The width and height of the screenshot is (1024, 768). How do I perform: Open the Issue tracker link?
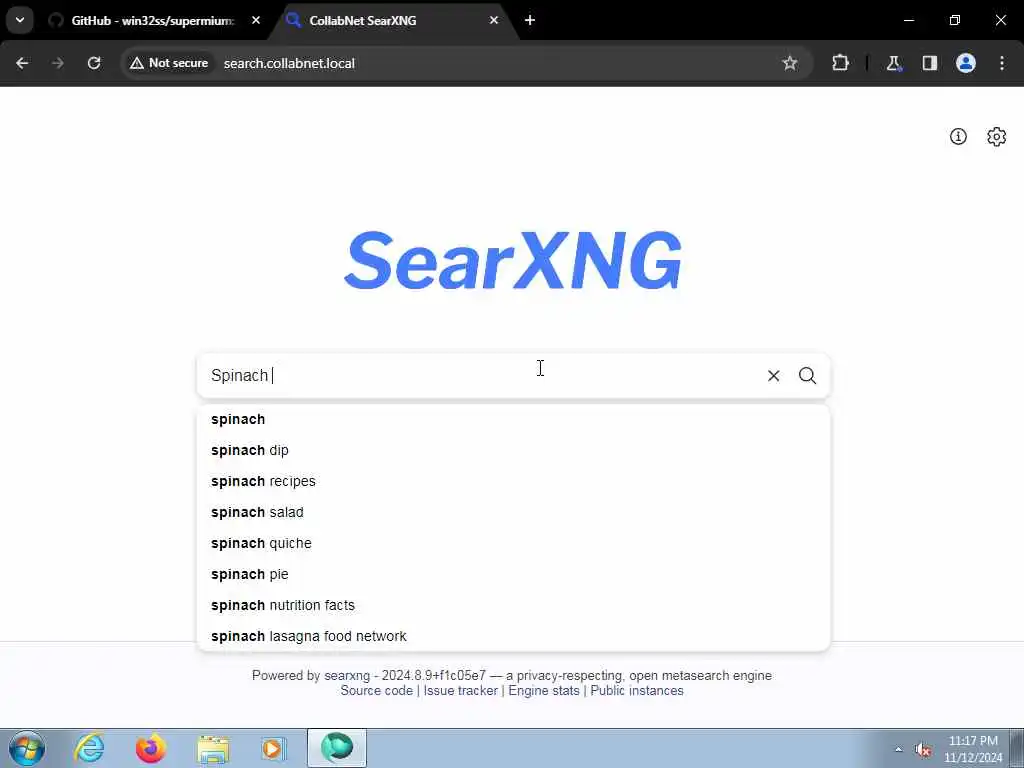tap(460, 690)
